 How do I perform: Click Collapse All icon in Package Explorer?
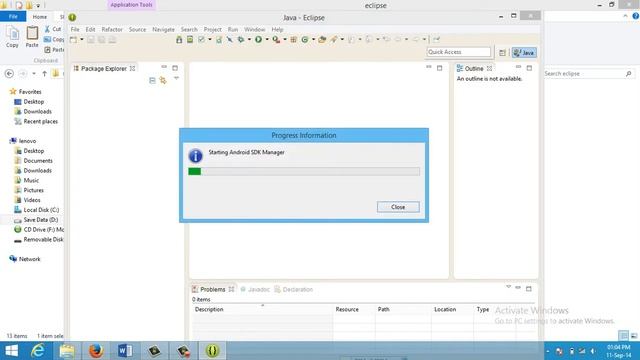point(152,80)
